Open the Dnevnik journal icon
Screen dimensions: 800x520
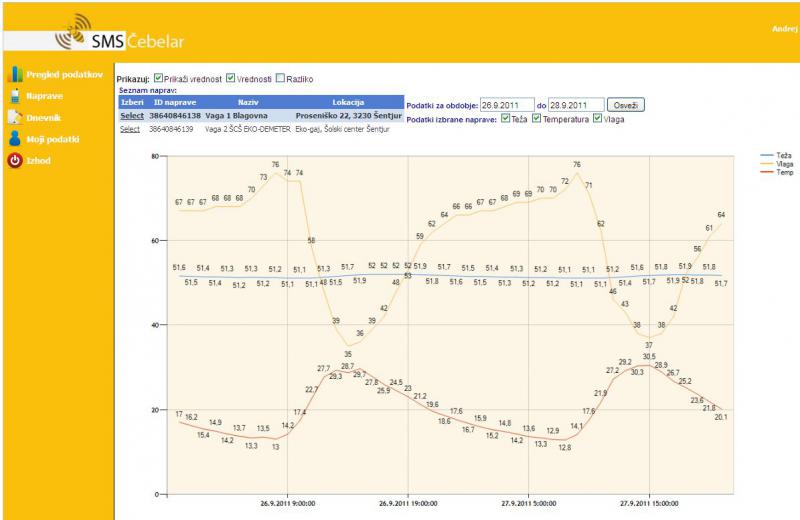[x=14, y=117]
